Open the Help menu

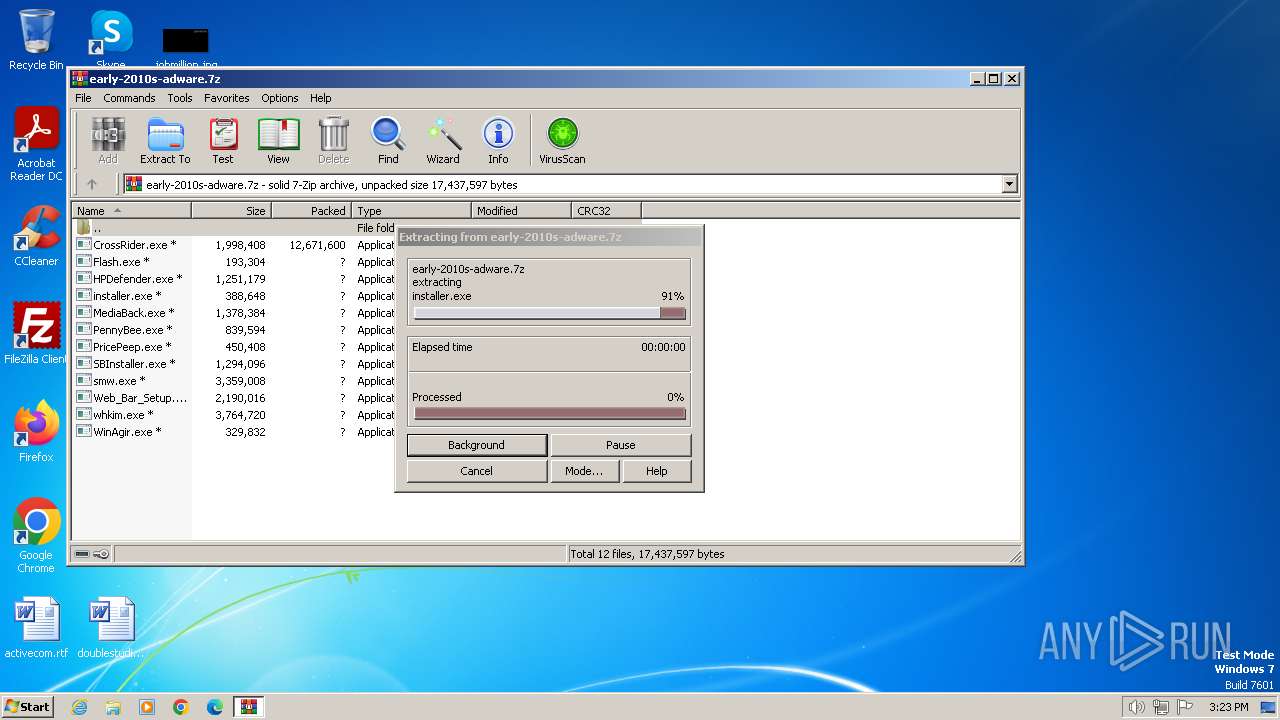[320, 98]
